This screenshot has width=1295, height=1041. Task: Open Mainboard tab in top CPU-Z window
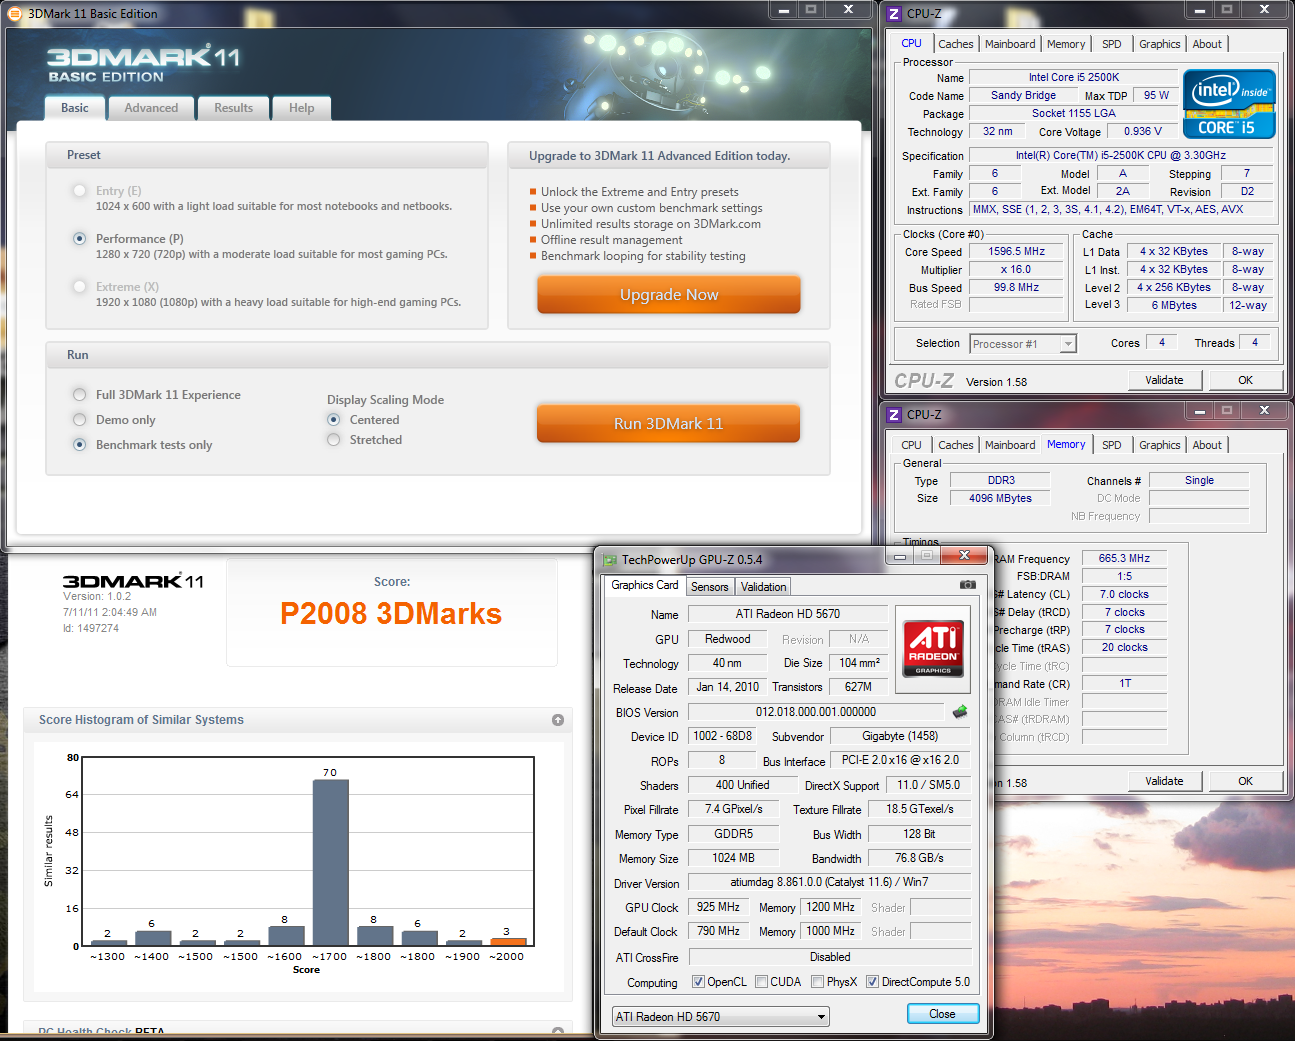[x=1010, y=44]
